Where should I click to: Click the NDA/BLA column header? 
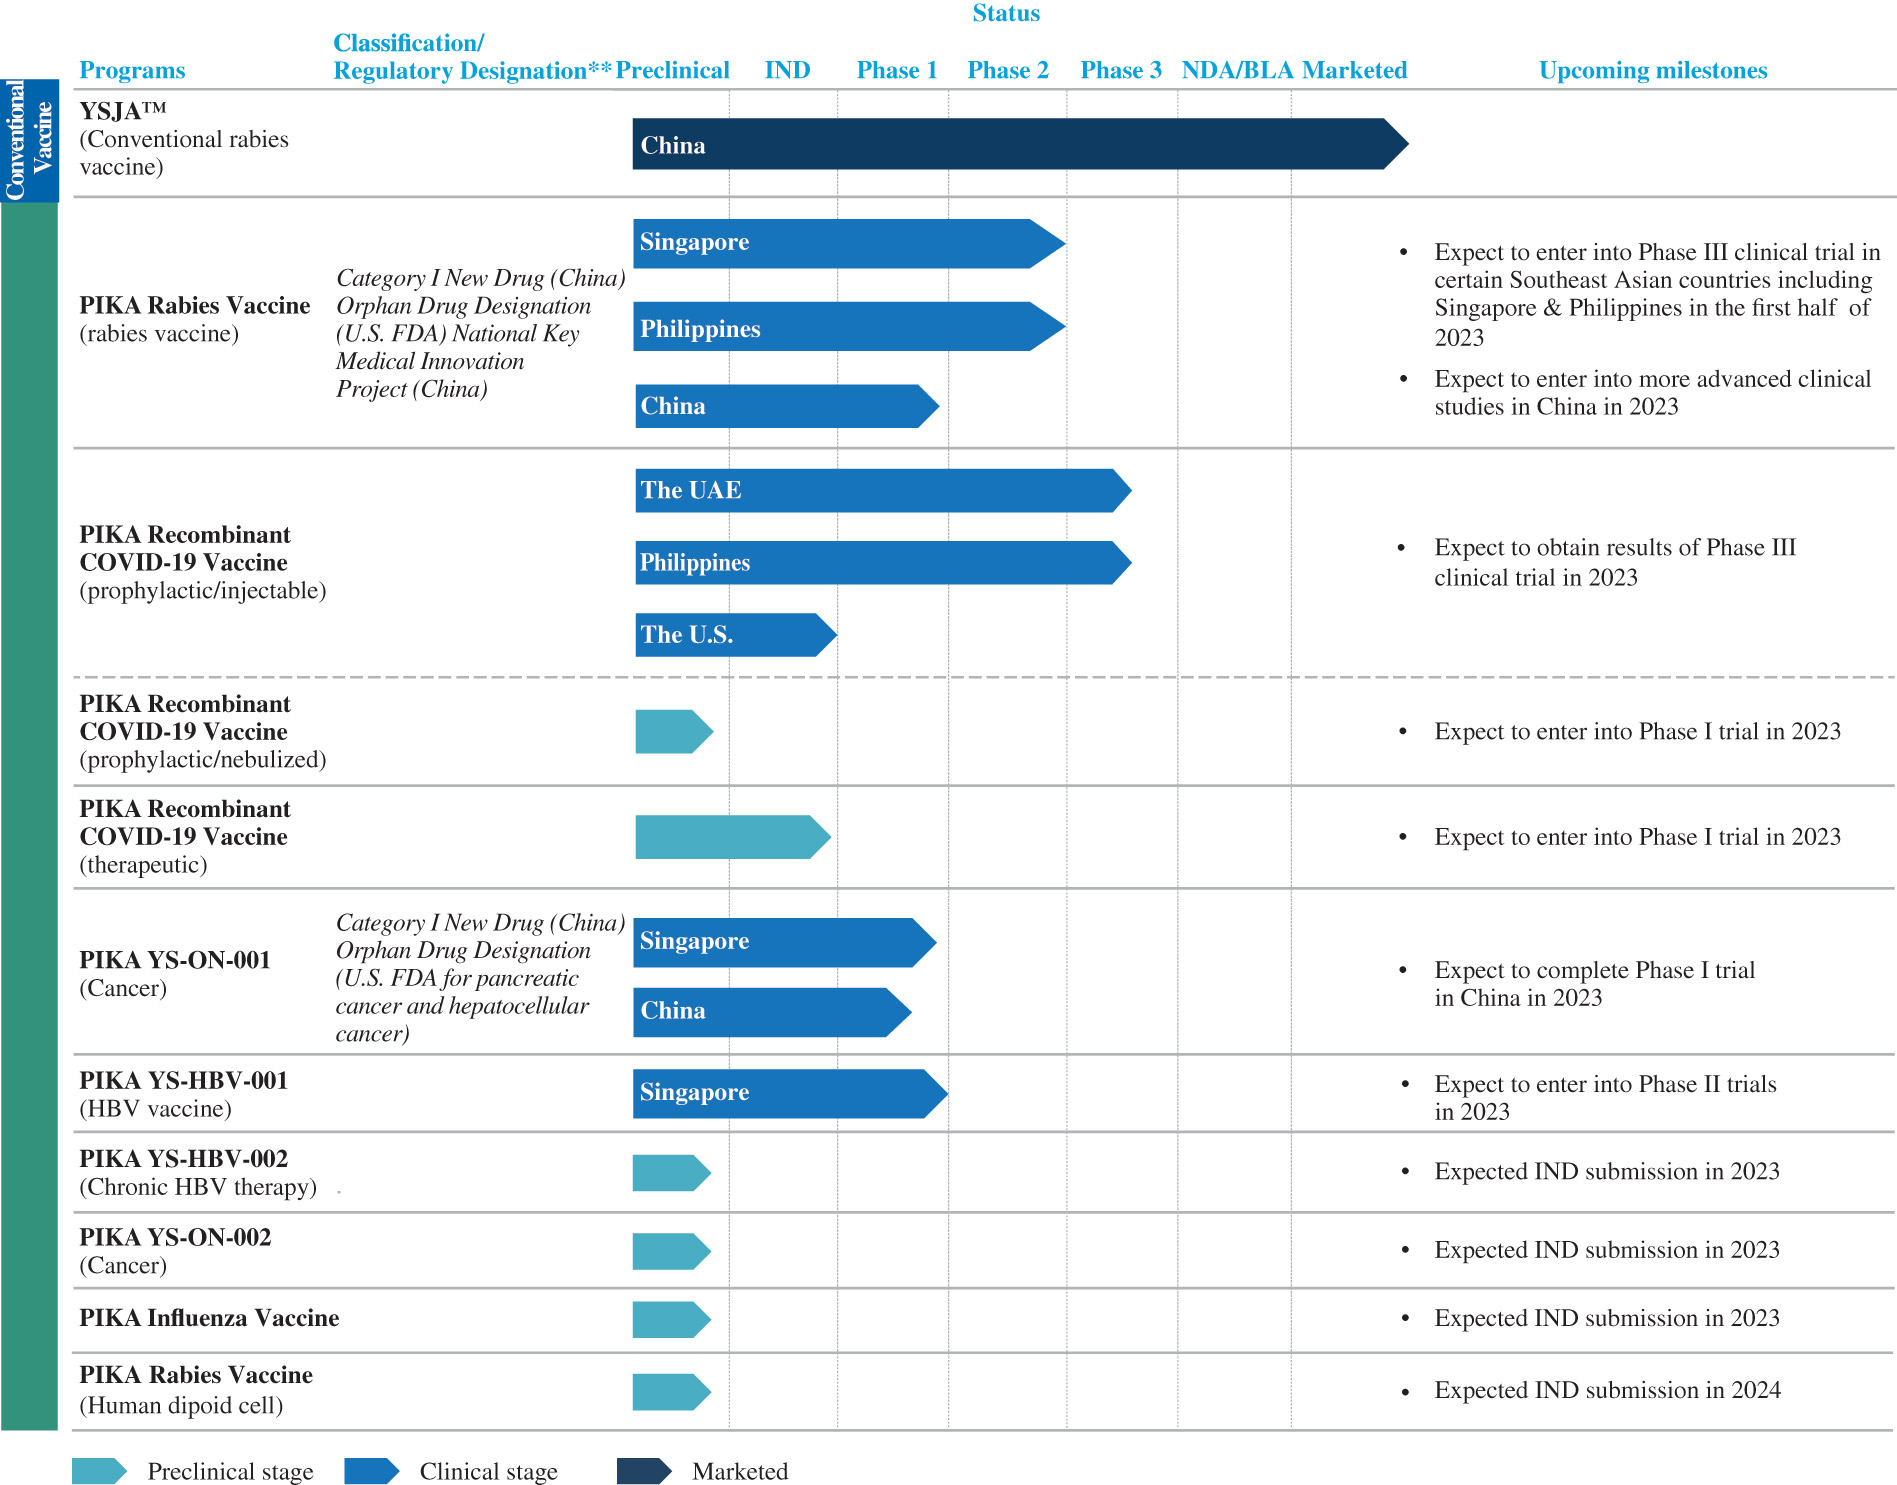1238,70
